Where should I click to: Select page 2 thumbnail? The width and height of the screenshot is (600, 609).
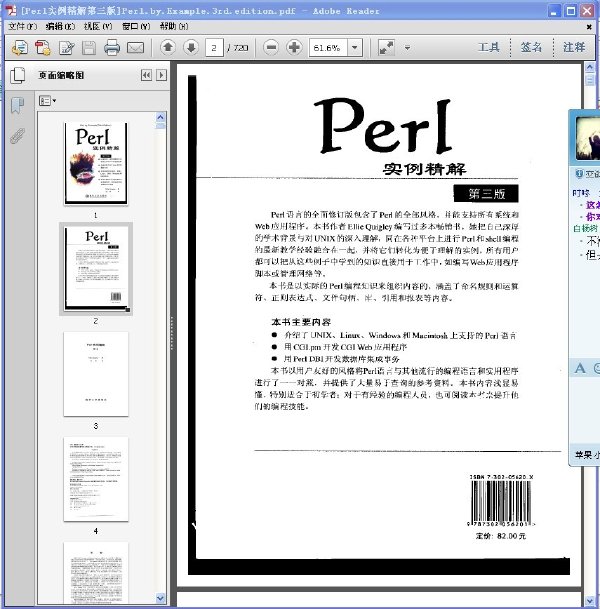(x=96, y=269)
